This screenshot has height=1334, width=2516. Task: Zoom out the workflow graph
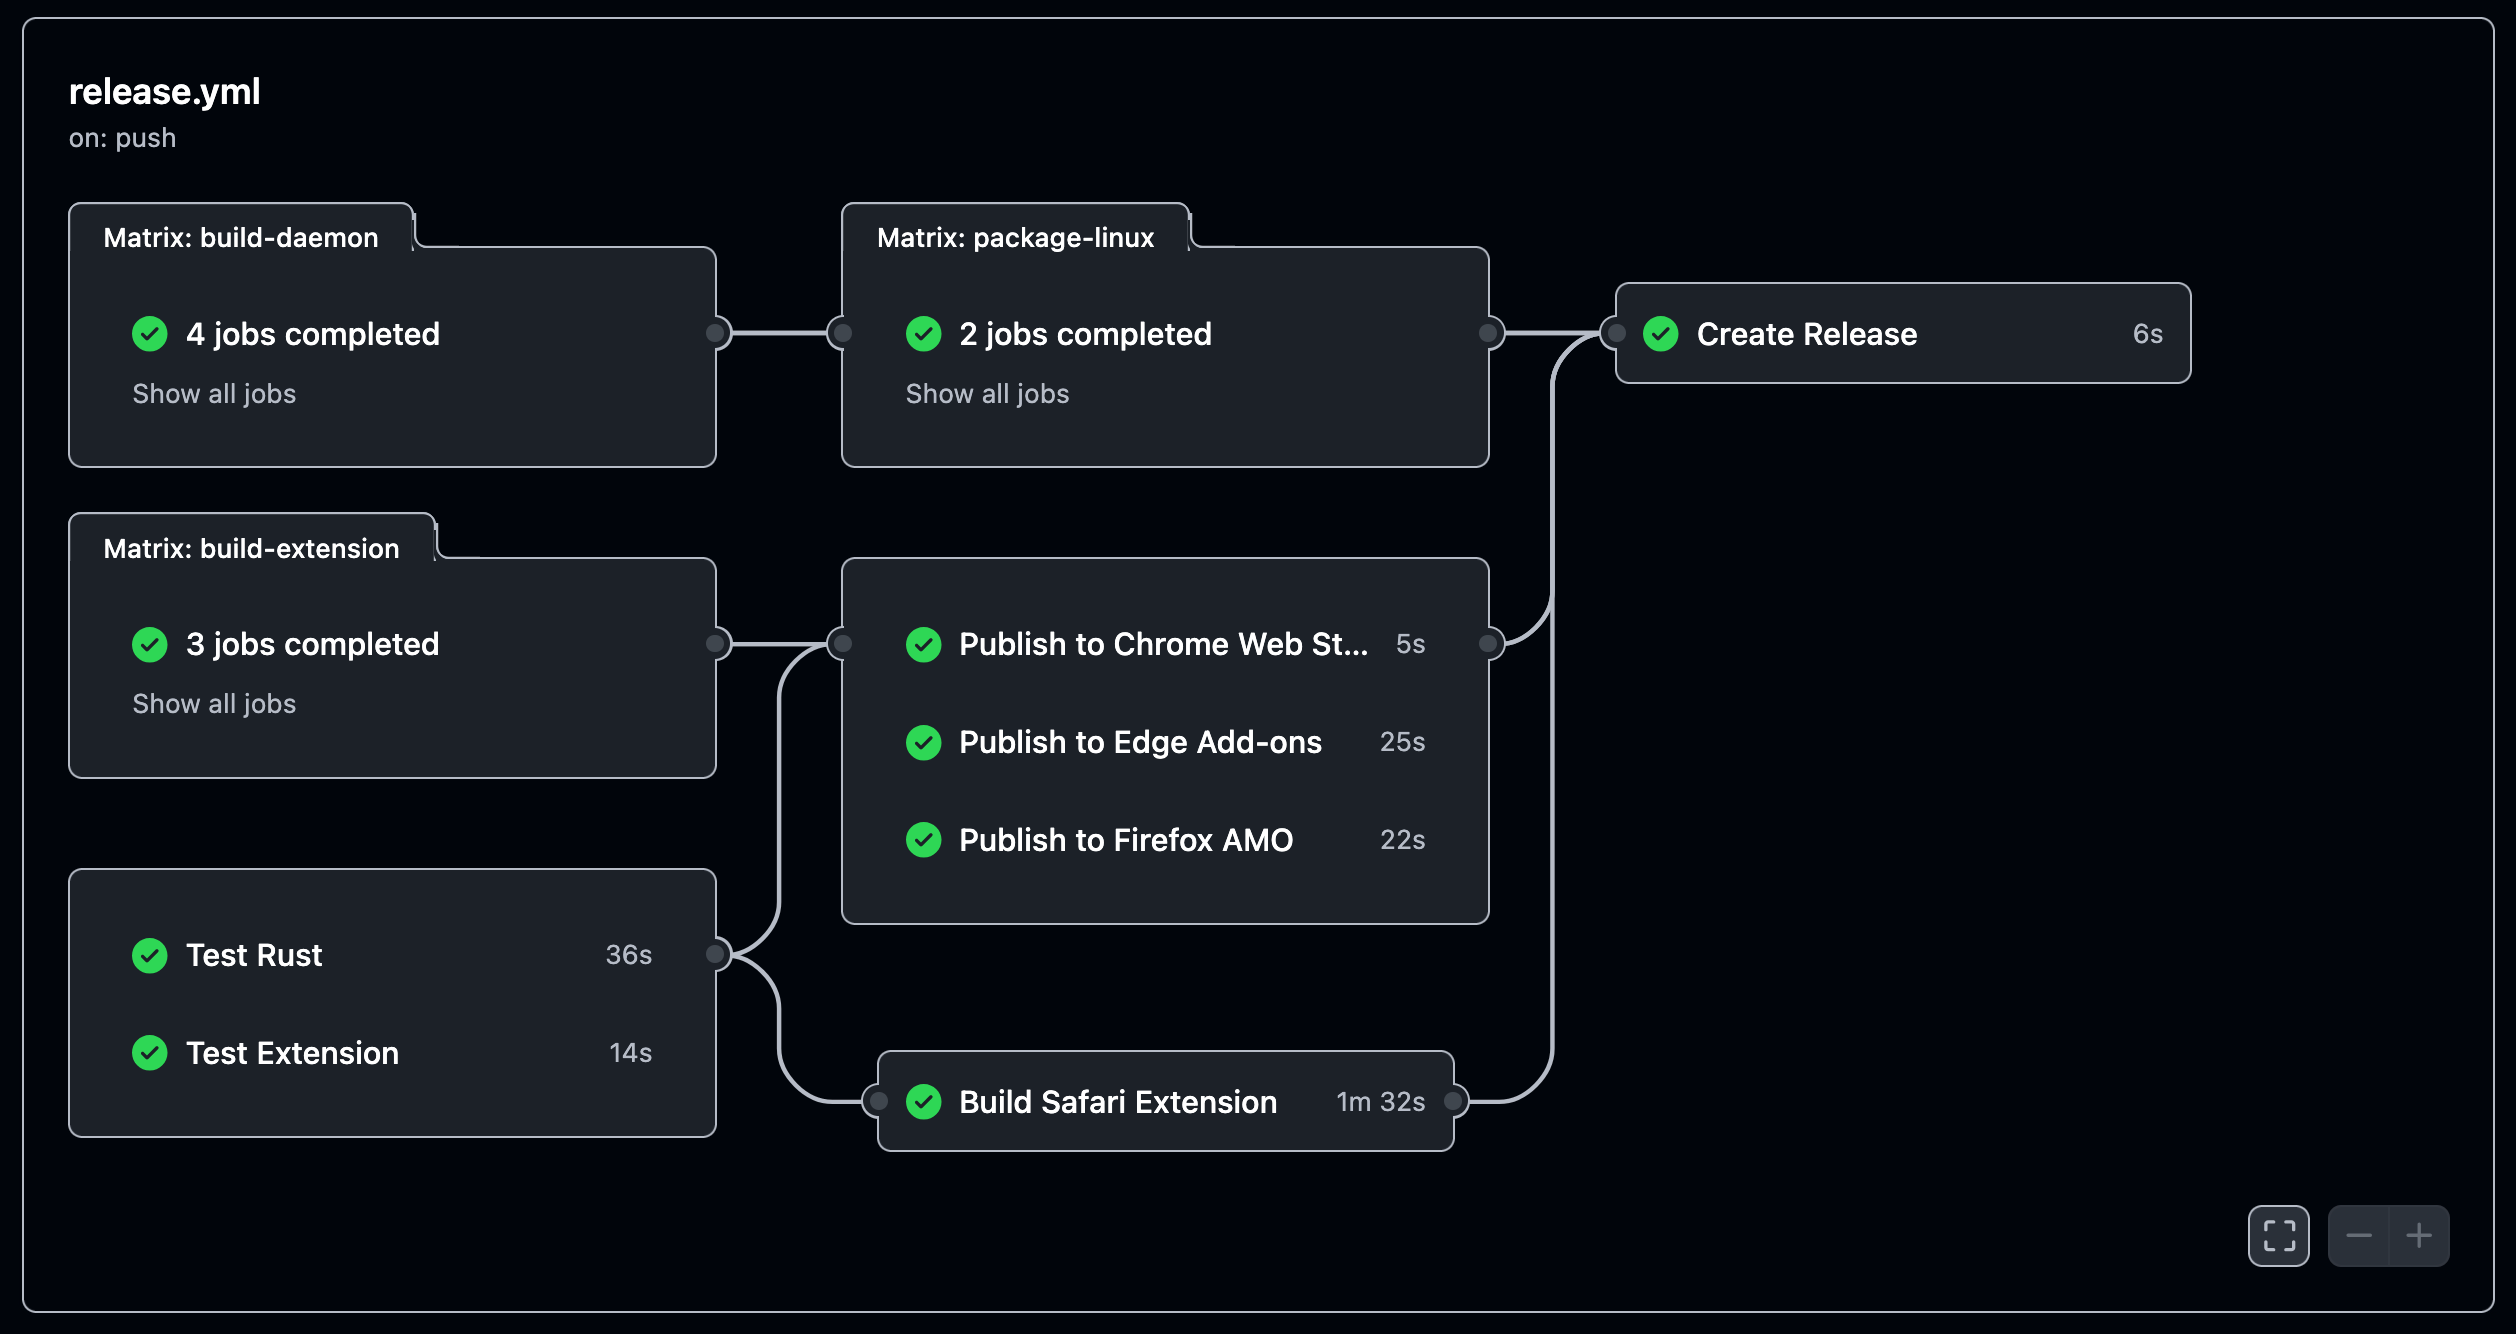click(2359, 1236)
